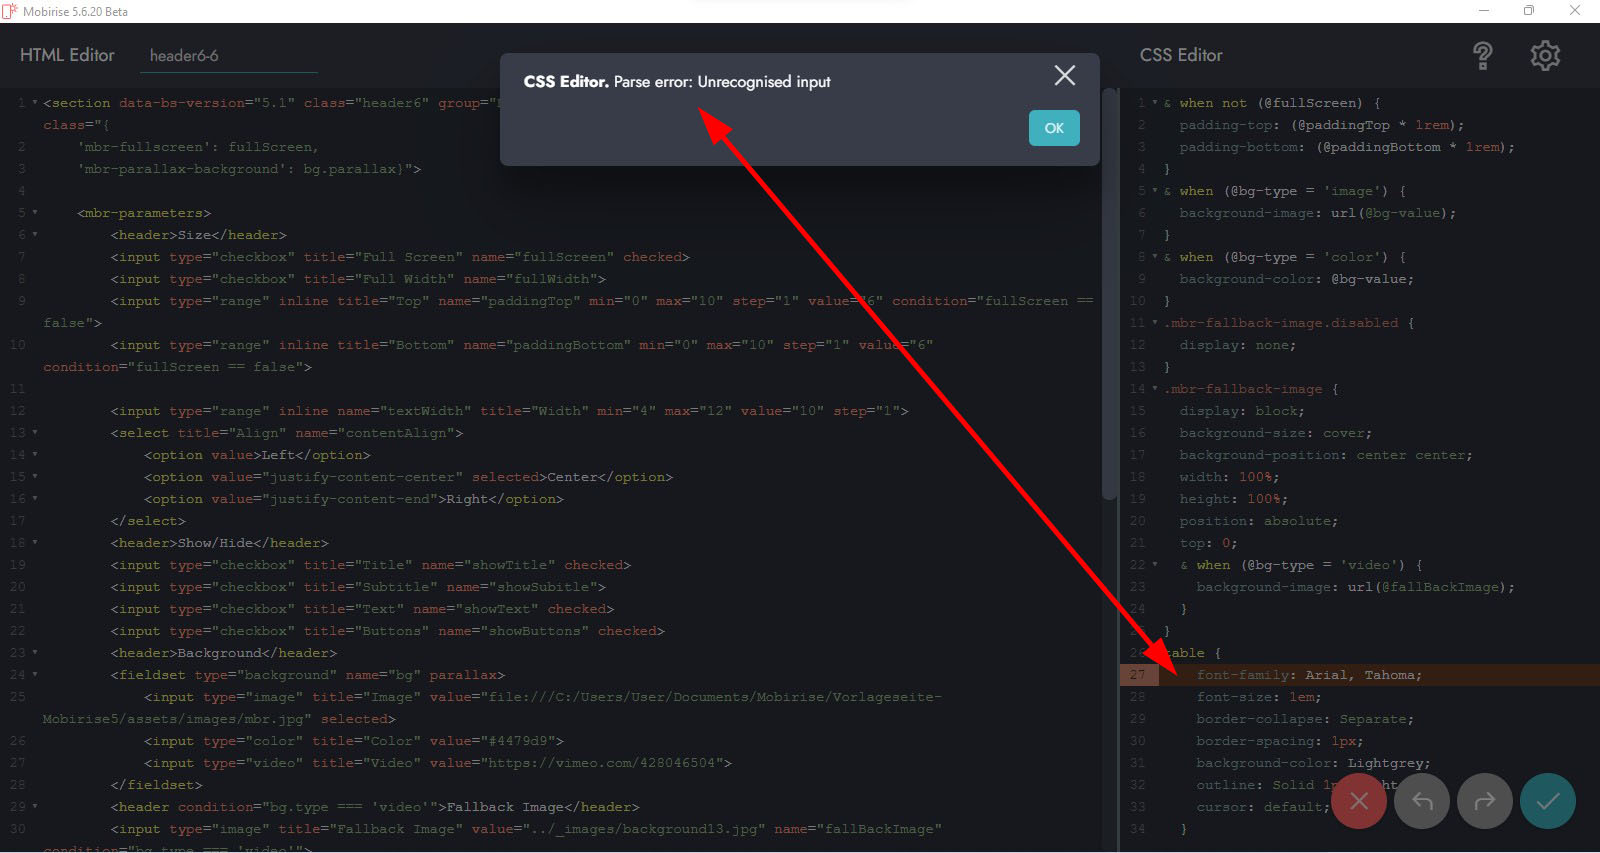This screenshot has width=1600, height=853.
Task: Apply changes with the teal checkmark button
Action: point(1548,801)
